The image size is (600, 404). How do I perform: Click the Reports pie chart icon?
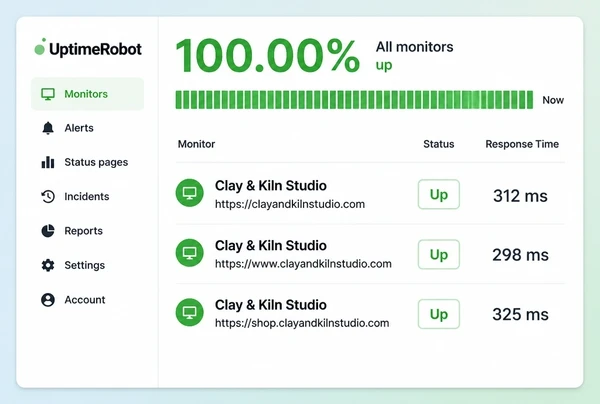48,231
